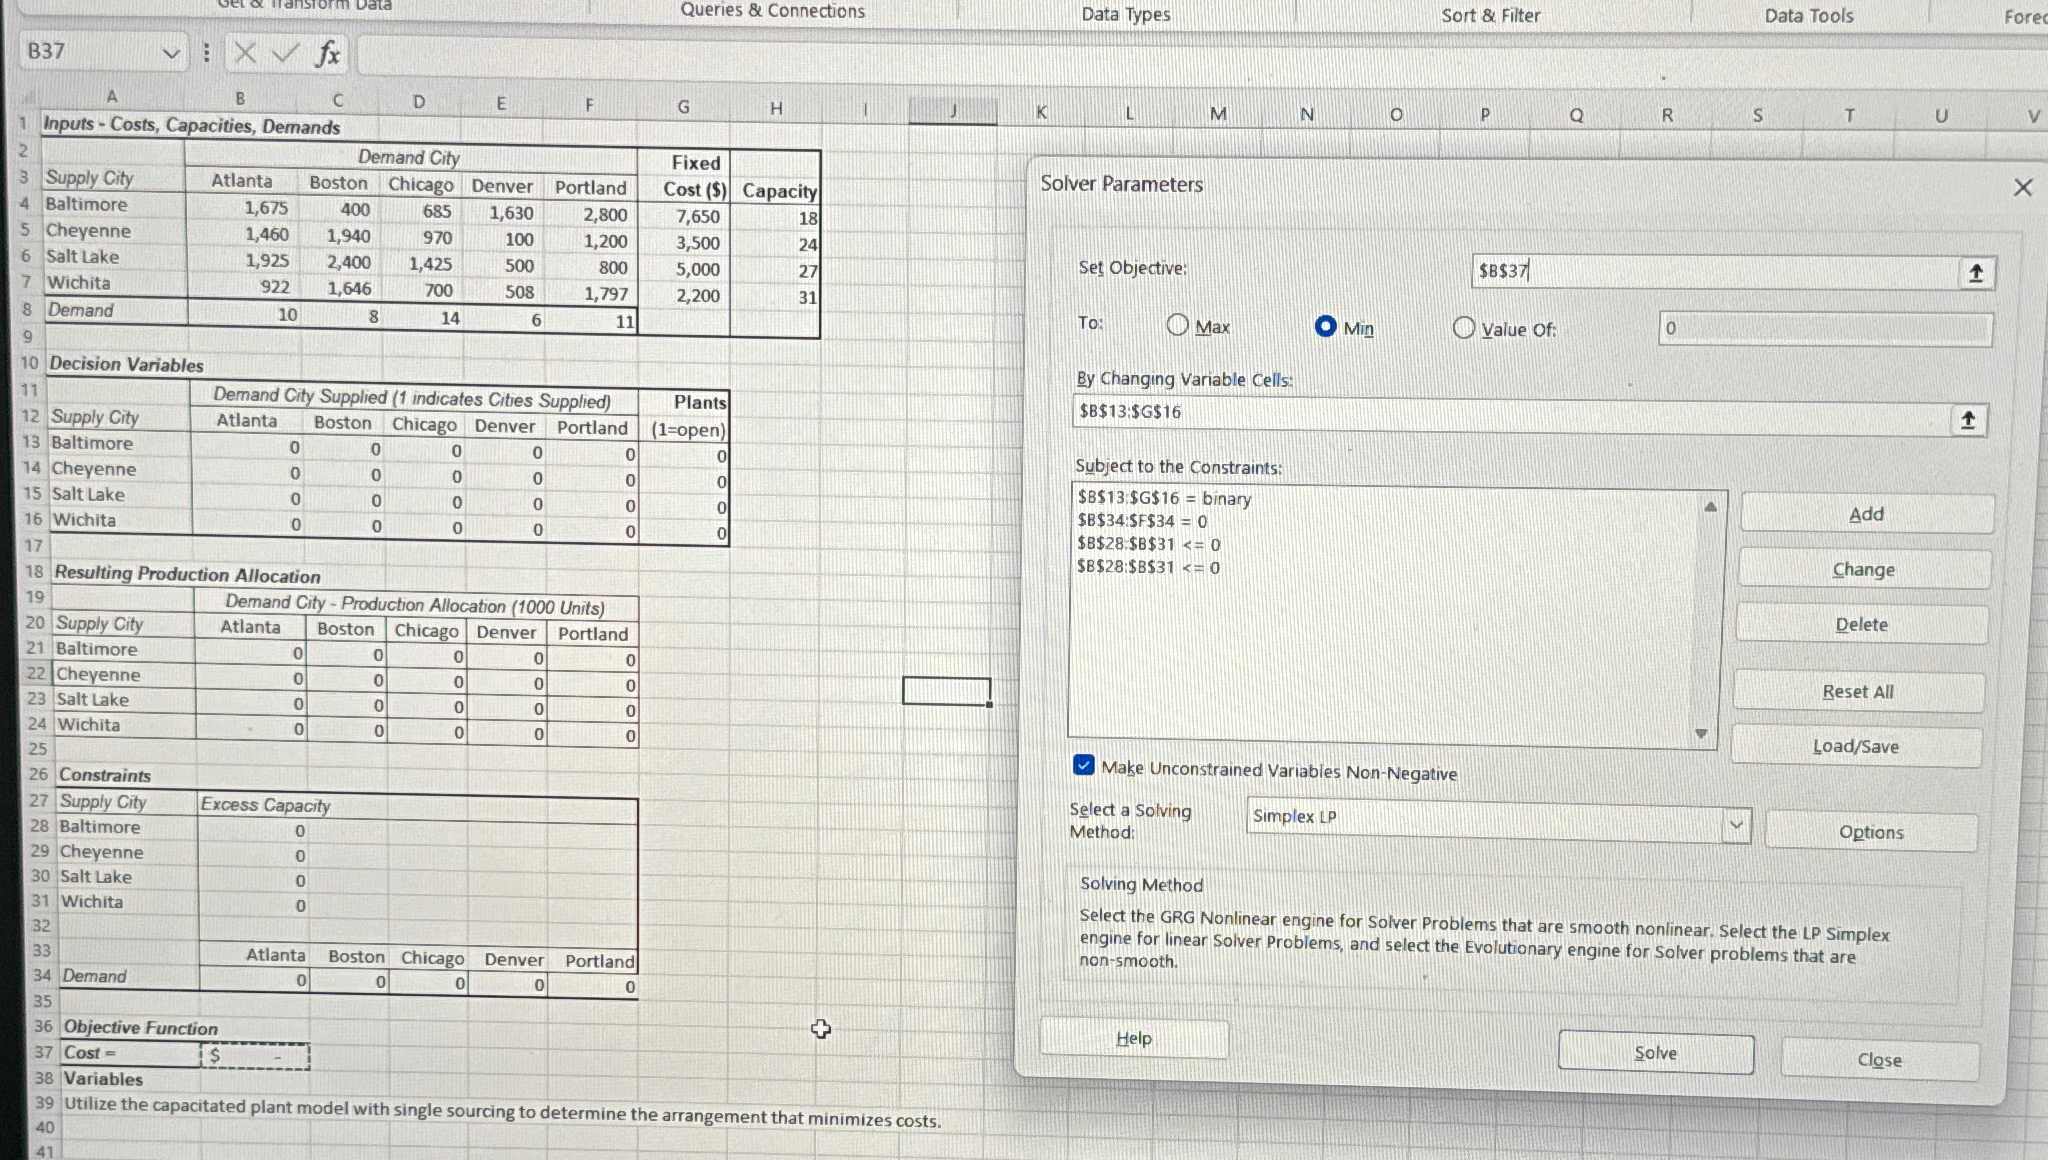Click Baltimore fixed cost cell 7,650
Screen dimensions: 2048x1160
click(684, 216)
